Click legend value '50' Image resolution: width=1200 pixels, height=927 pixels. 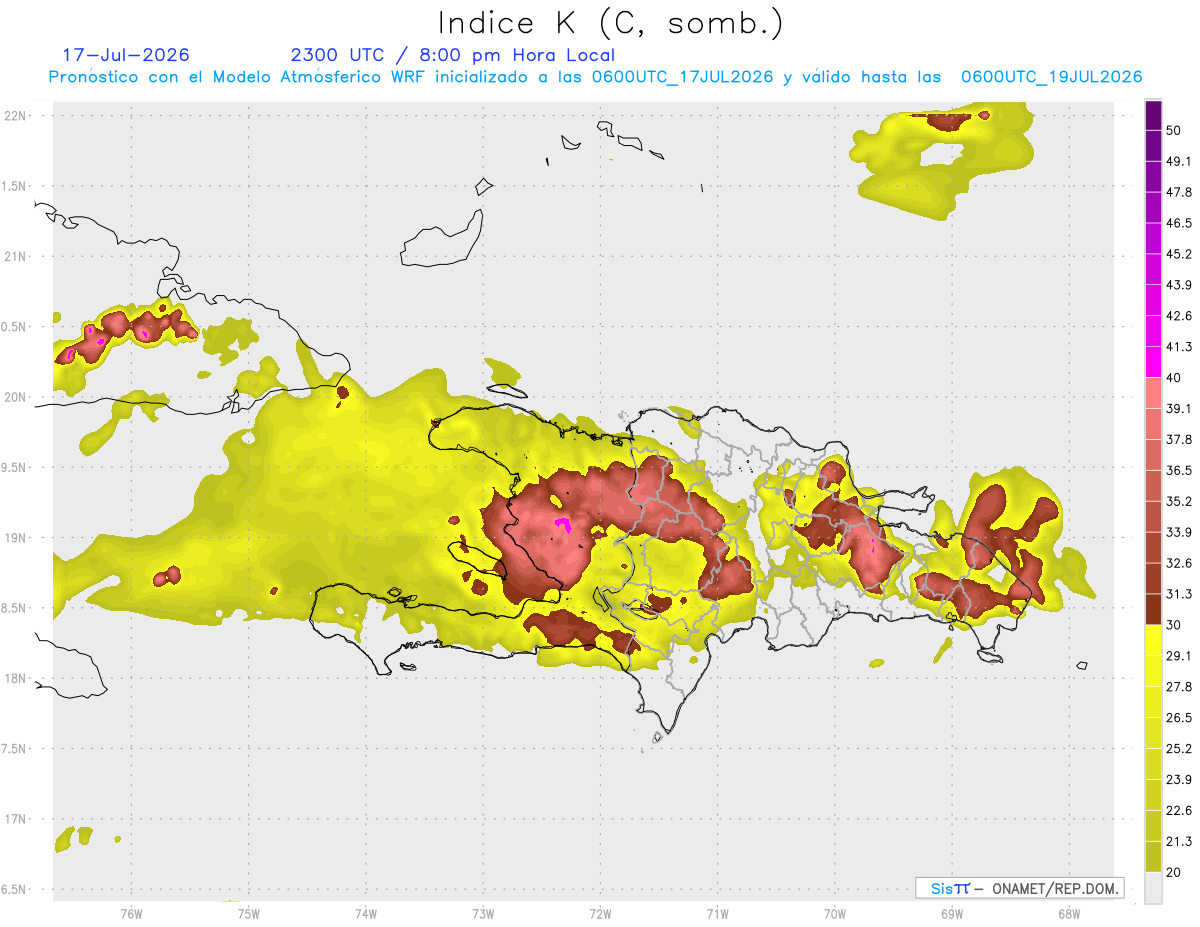point(1175,131)
